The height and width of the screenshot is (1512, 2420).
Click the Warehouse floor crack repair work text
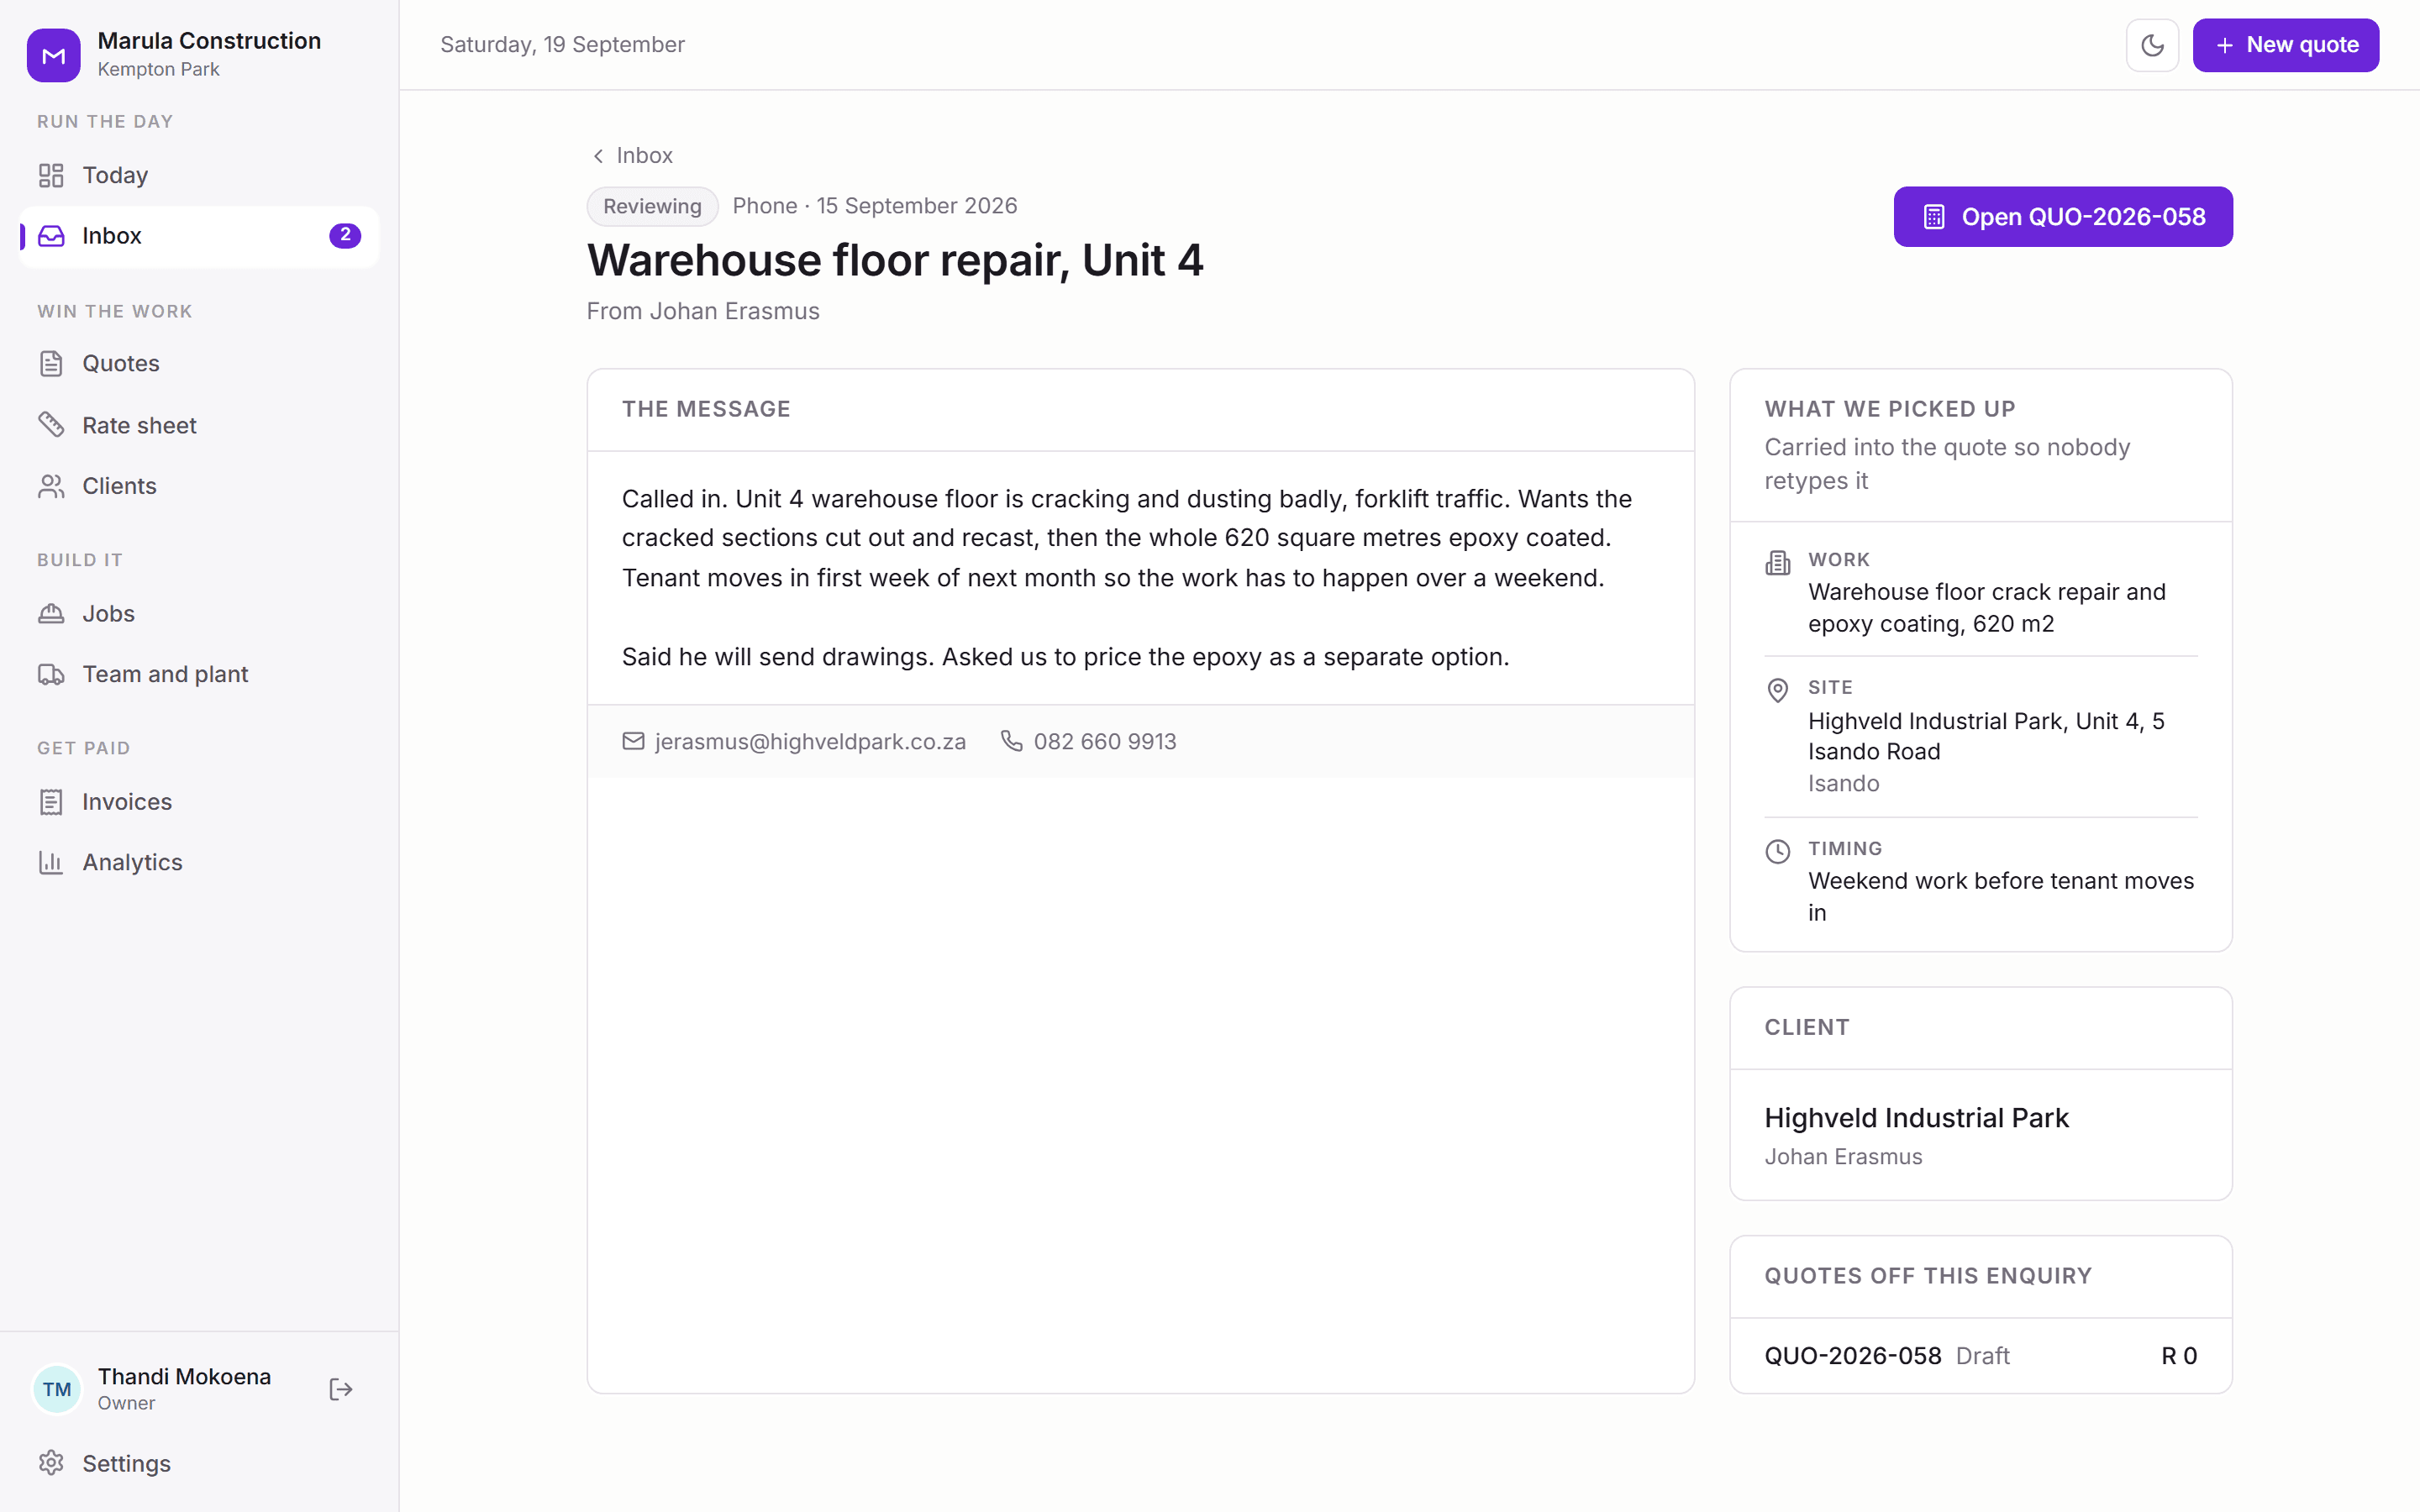pos(1986,608)
